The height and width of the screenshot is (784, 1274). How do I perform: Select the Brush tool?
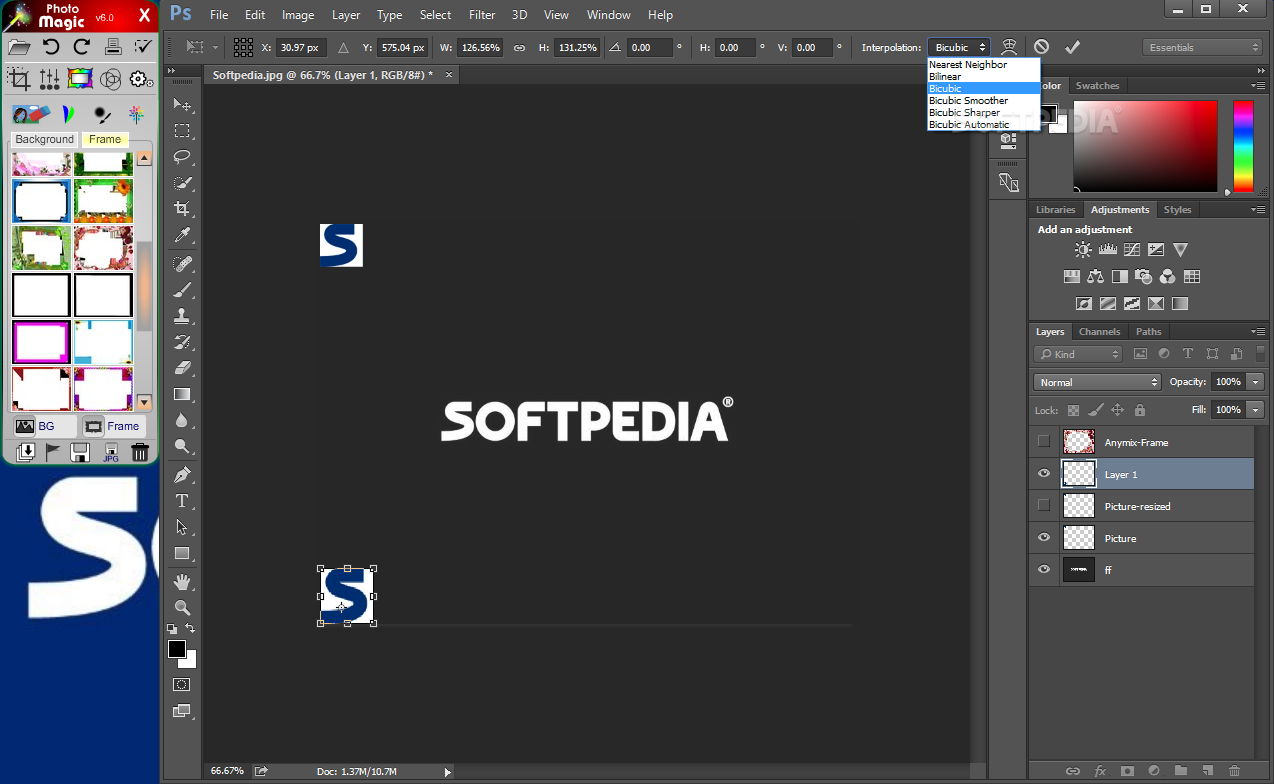(x=183, y=290)
